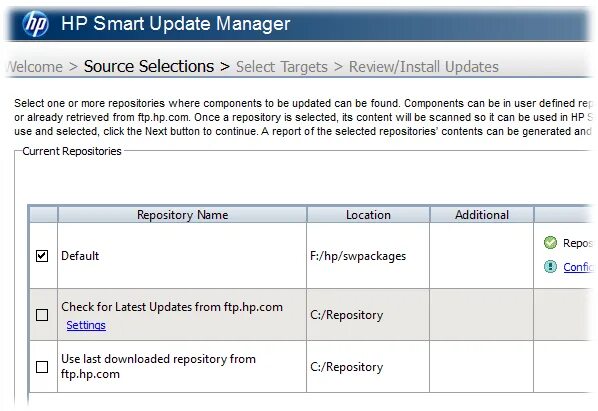
Task: Click the Additional column header
Action: [482, 215]
